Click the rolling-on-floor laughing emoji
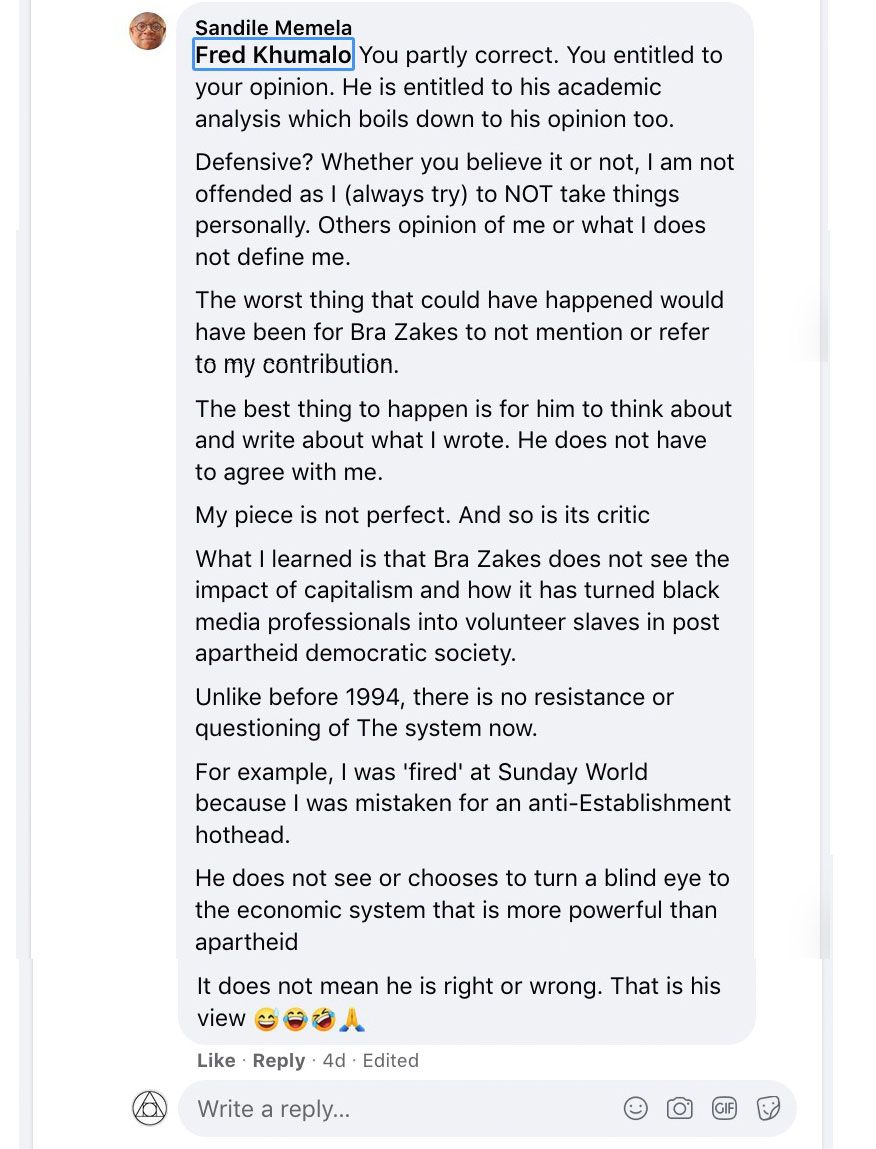Viewport: 876px width, 1149px height. pos(323,1019)
